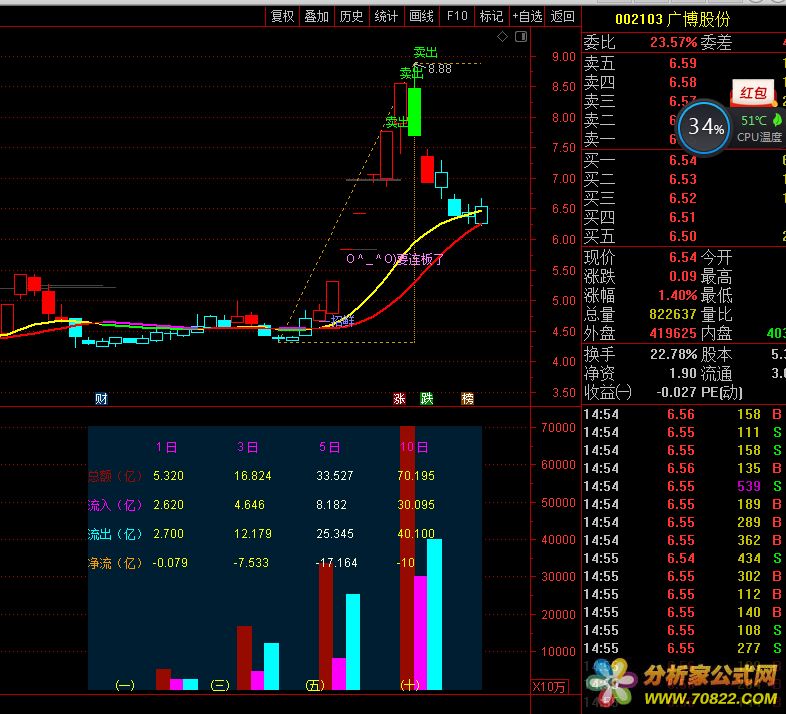This screenshot has height=714, width=786.
Task: Click the 卖五 price 6.59
Action: [683, 64]
